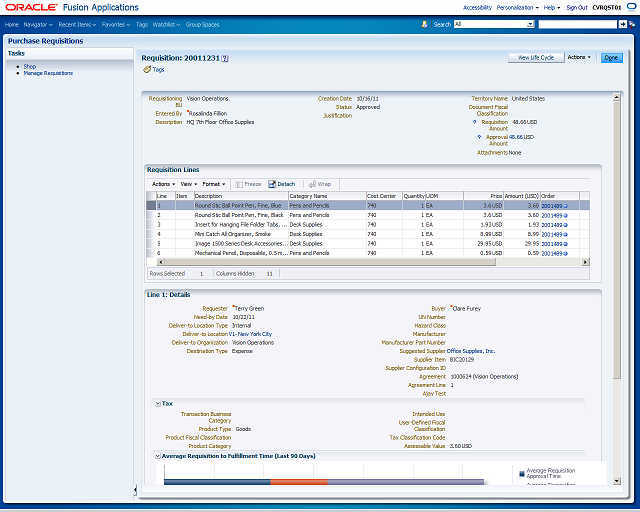Click the Tags icon under requisition title

[x=147, y=69]
